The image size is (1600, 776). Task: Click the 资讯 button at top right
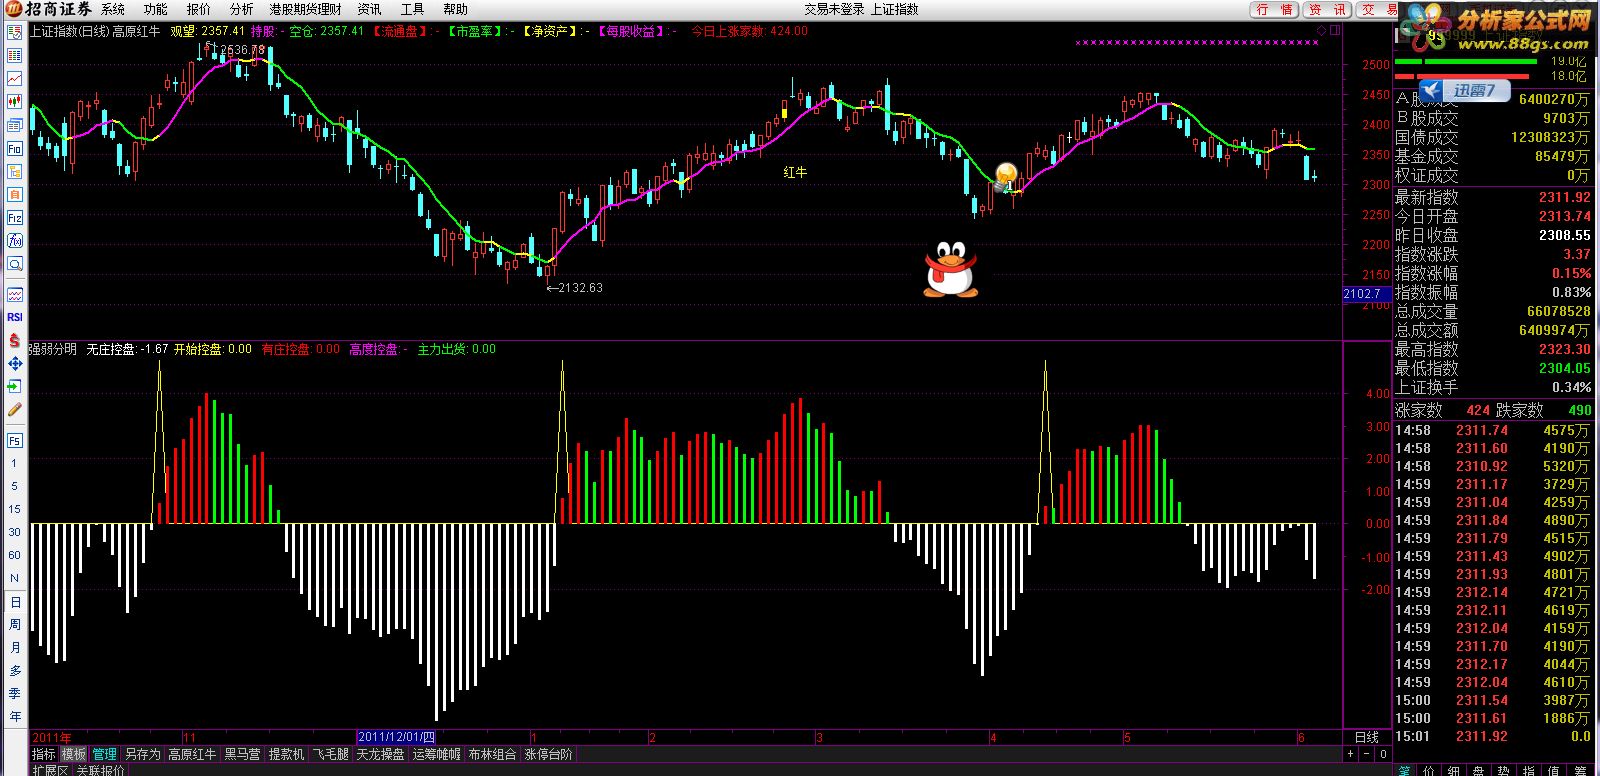pos(1327,9)
